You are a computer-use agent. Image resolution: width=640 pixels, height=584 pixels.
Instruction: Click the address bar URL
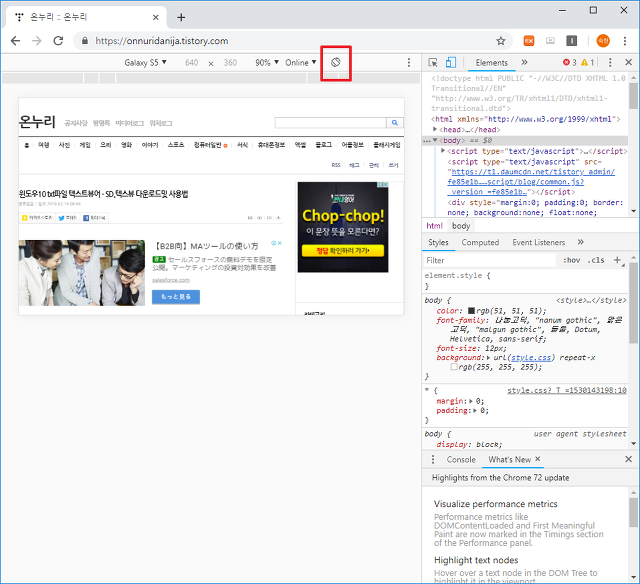[162, 41]
